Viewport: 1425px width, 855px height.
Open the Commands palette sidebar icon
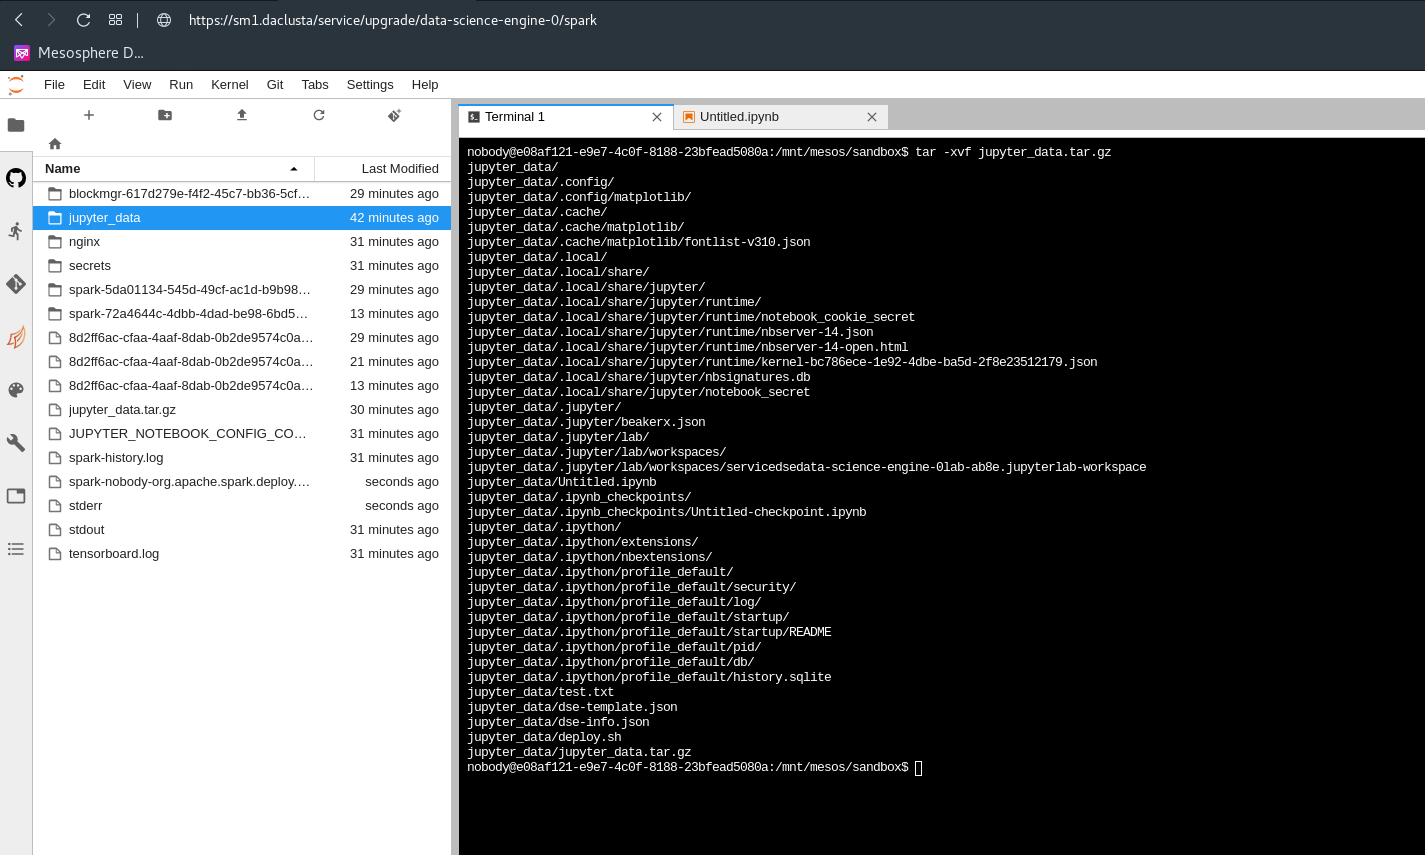[x=16, y=390]
